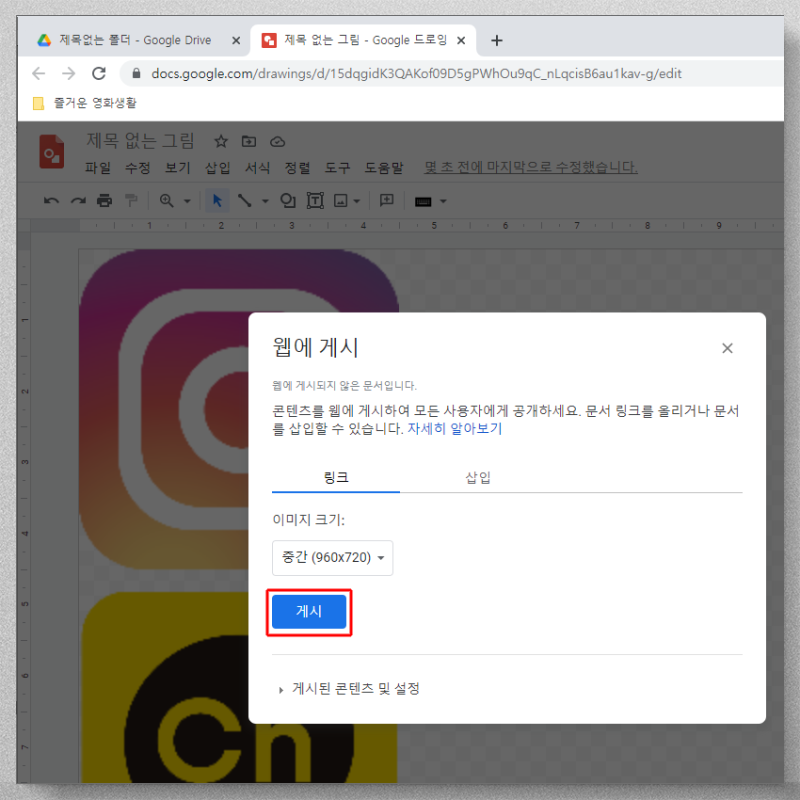Viewport: 800px width, 800px height.
Task: Open the 도움말 menu
Action: 384,167
